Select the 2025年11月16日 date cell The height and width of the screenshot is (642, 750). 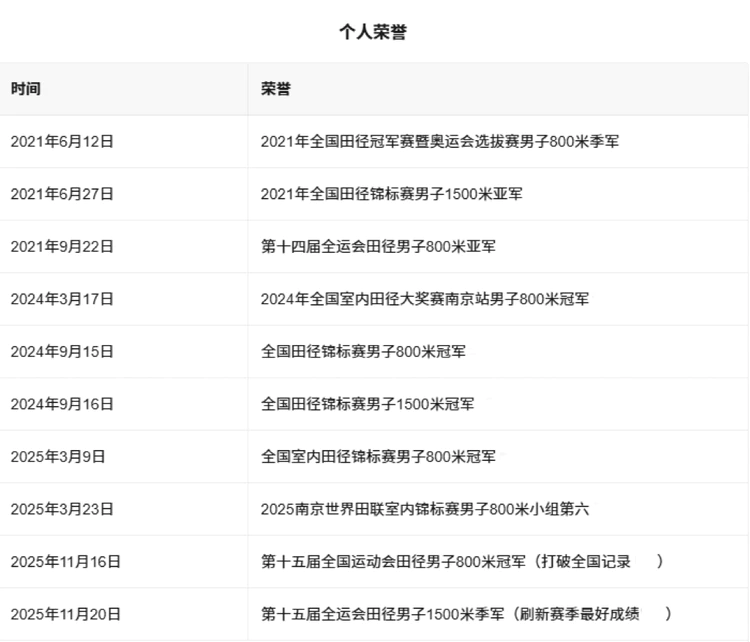click(66, 562)
